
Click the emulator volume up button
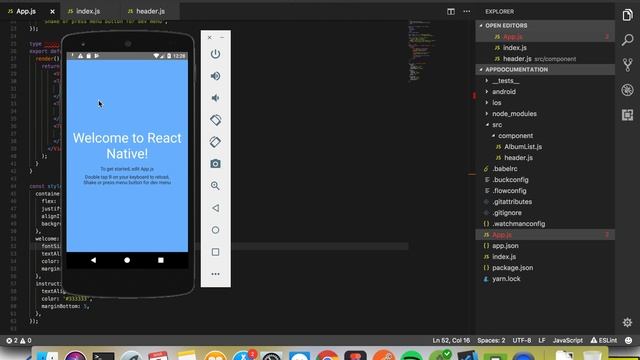click(x=215, y=76)
